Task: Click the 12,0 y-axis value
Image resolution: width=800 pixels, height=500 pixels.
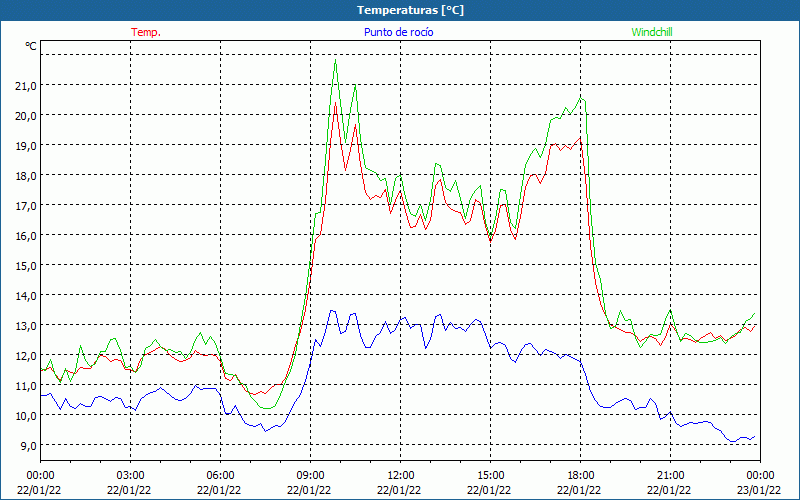Action: [26, 356]
